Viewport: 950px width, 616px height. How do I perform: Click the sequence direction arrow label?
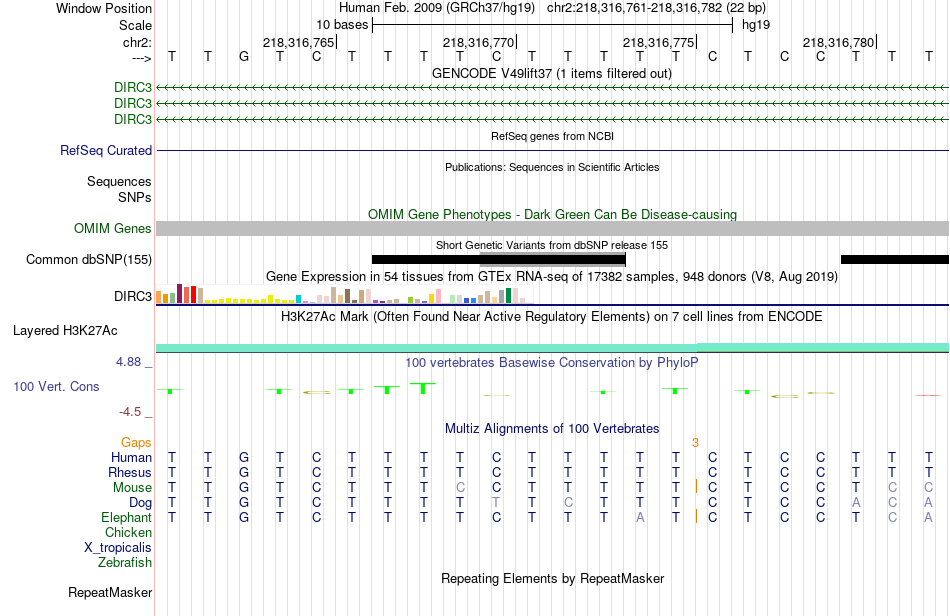tap(141, 58)
